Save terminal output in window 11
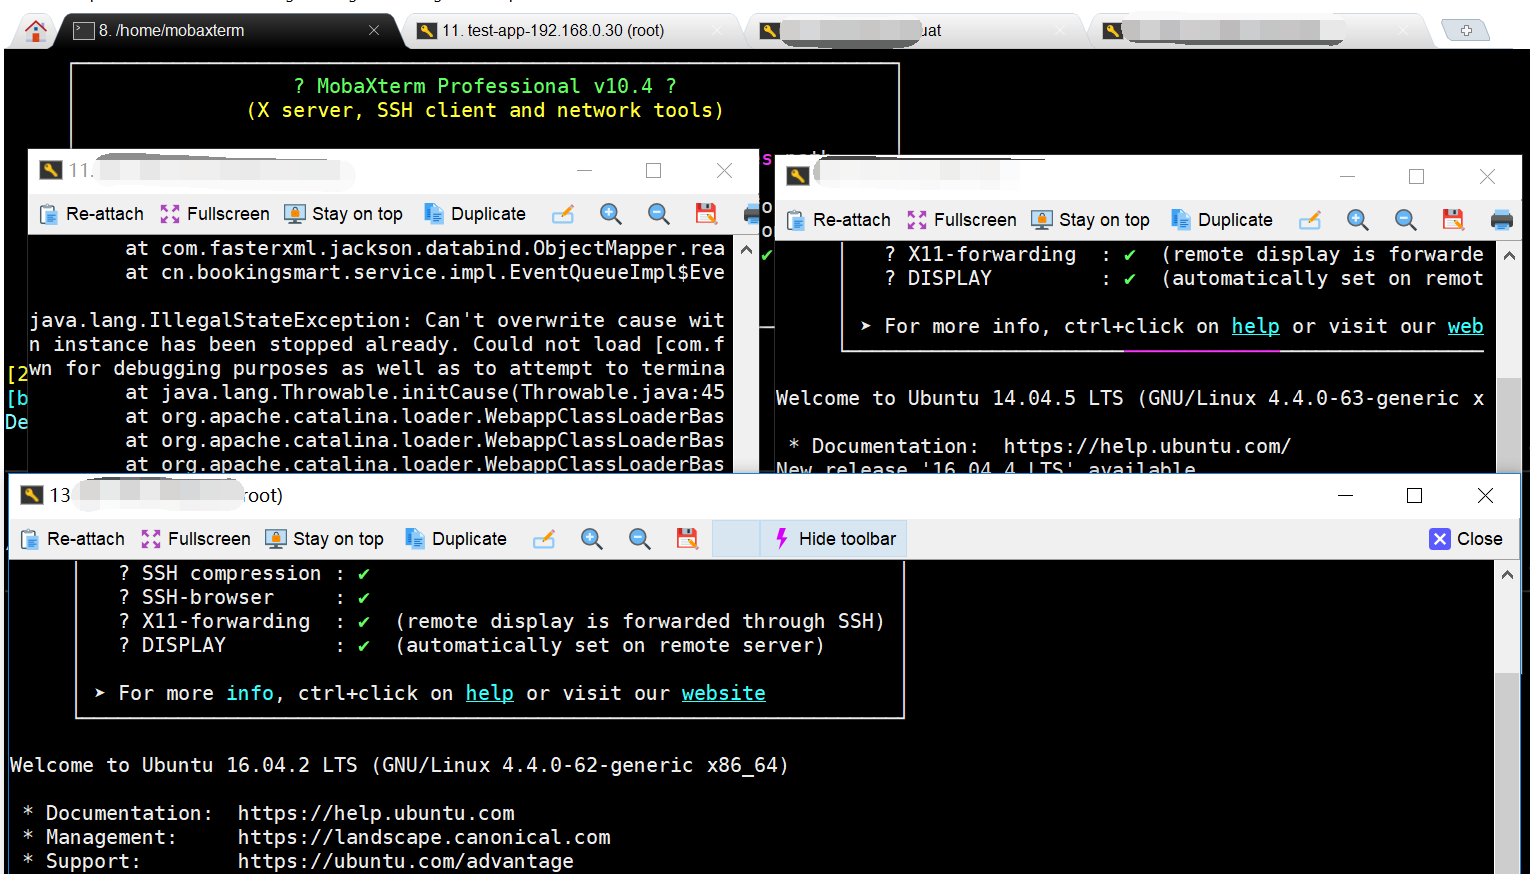Image resolution: width=1530 pixels, height=874 pixels. coord(706,214)
